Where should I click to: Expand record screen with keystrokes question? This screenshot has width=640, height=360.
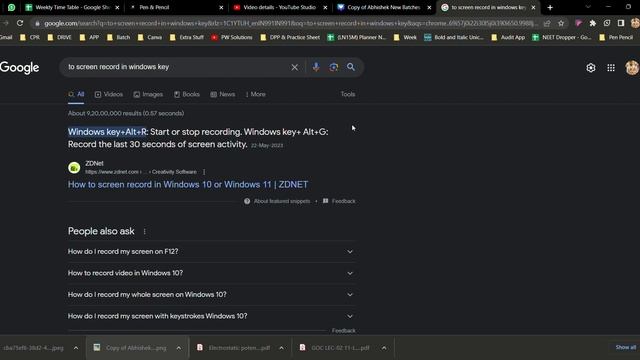211,316
